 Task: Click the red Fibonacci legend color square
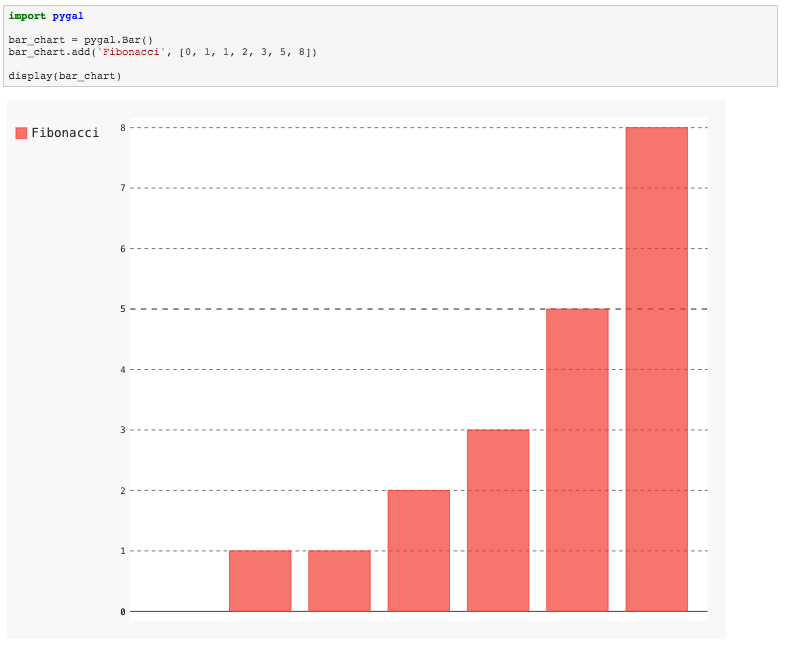(21, 133)
